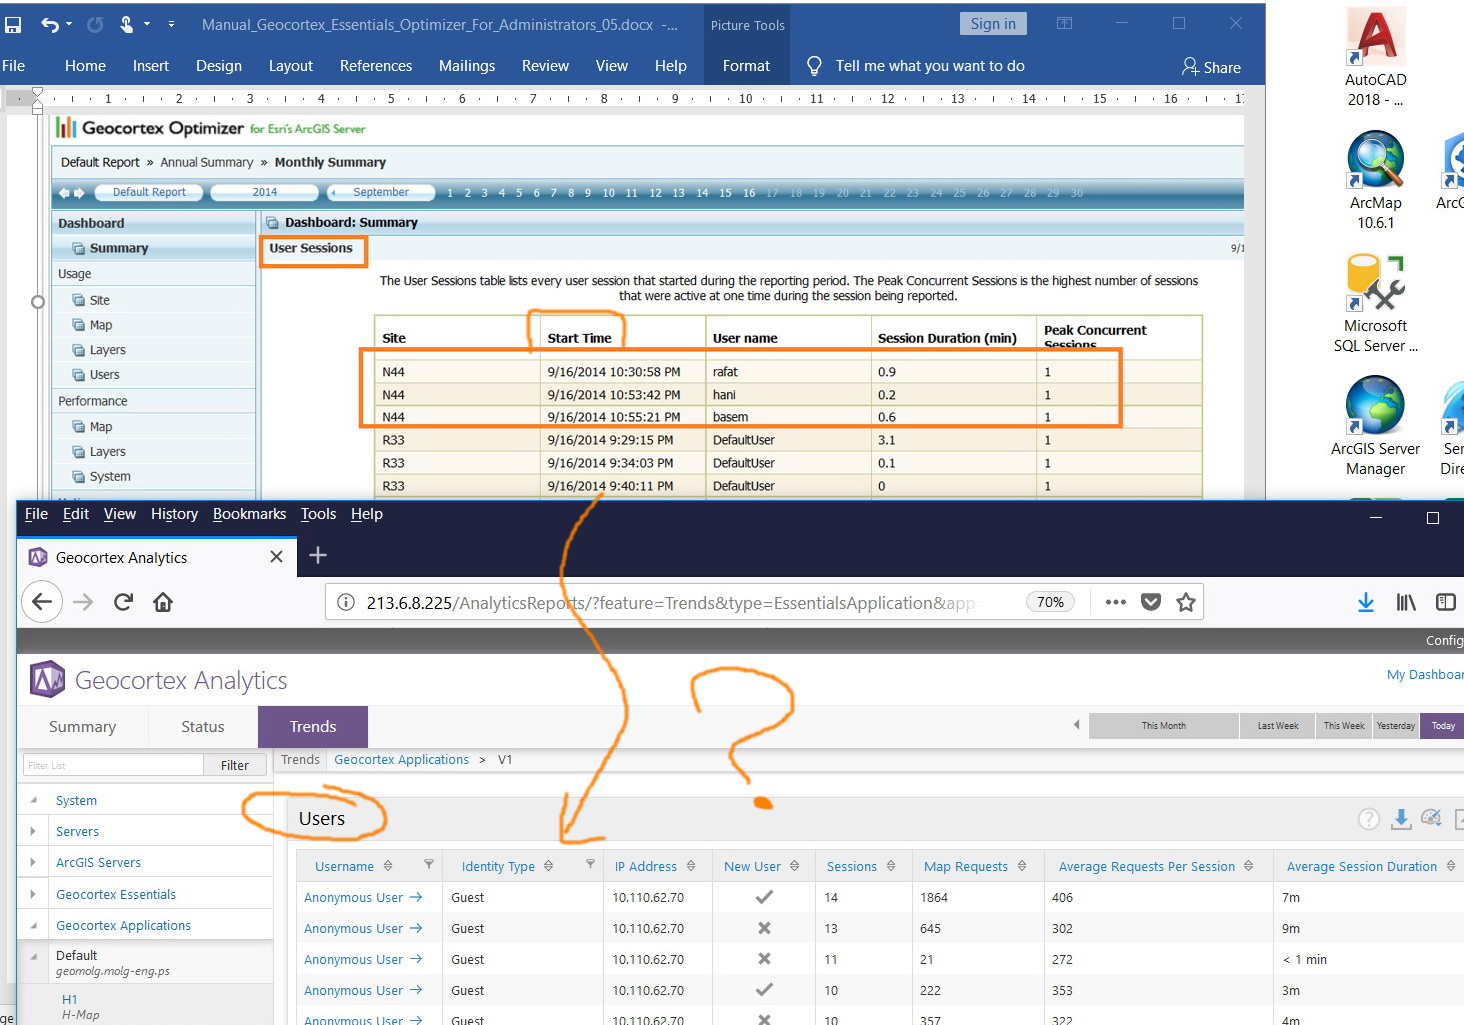Collapse the Default application node arrow

(x=34, y=956)
